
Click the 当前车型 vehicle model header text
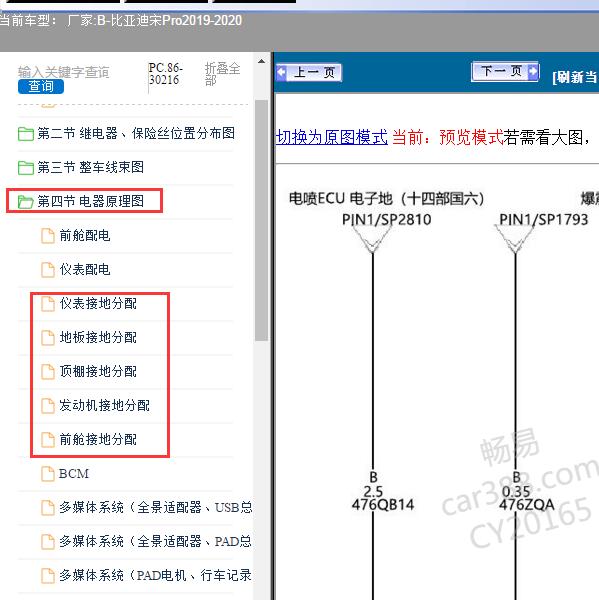pyautogui.click(x=121, y=20)
